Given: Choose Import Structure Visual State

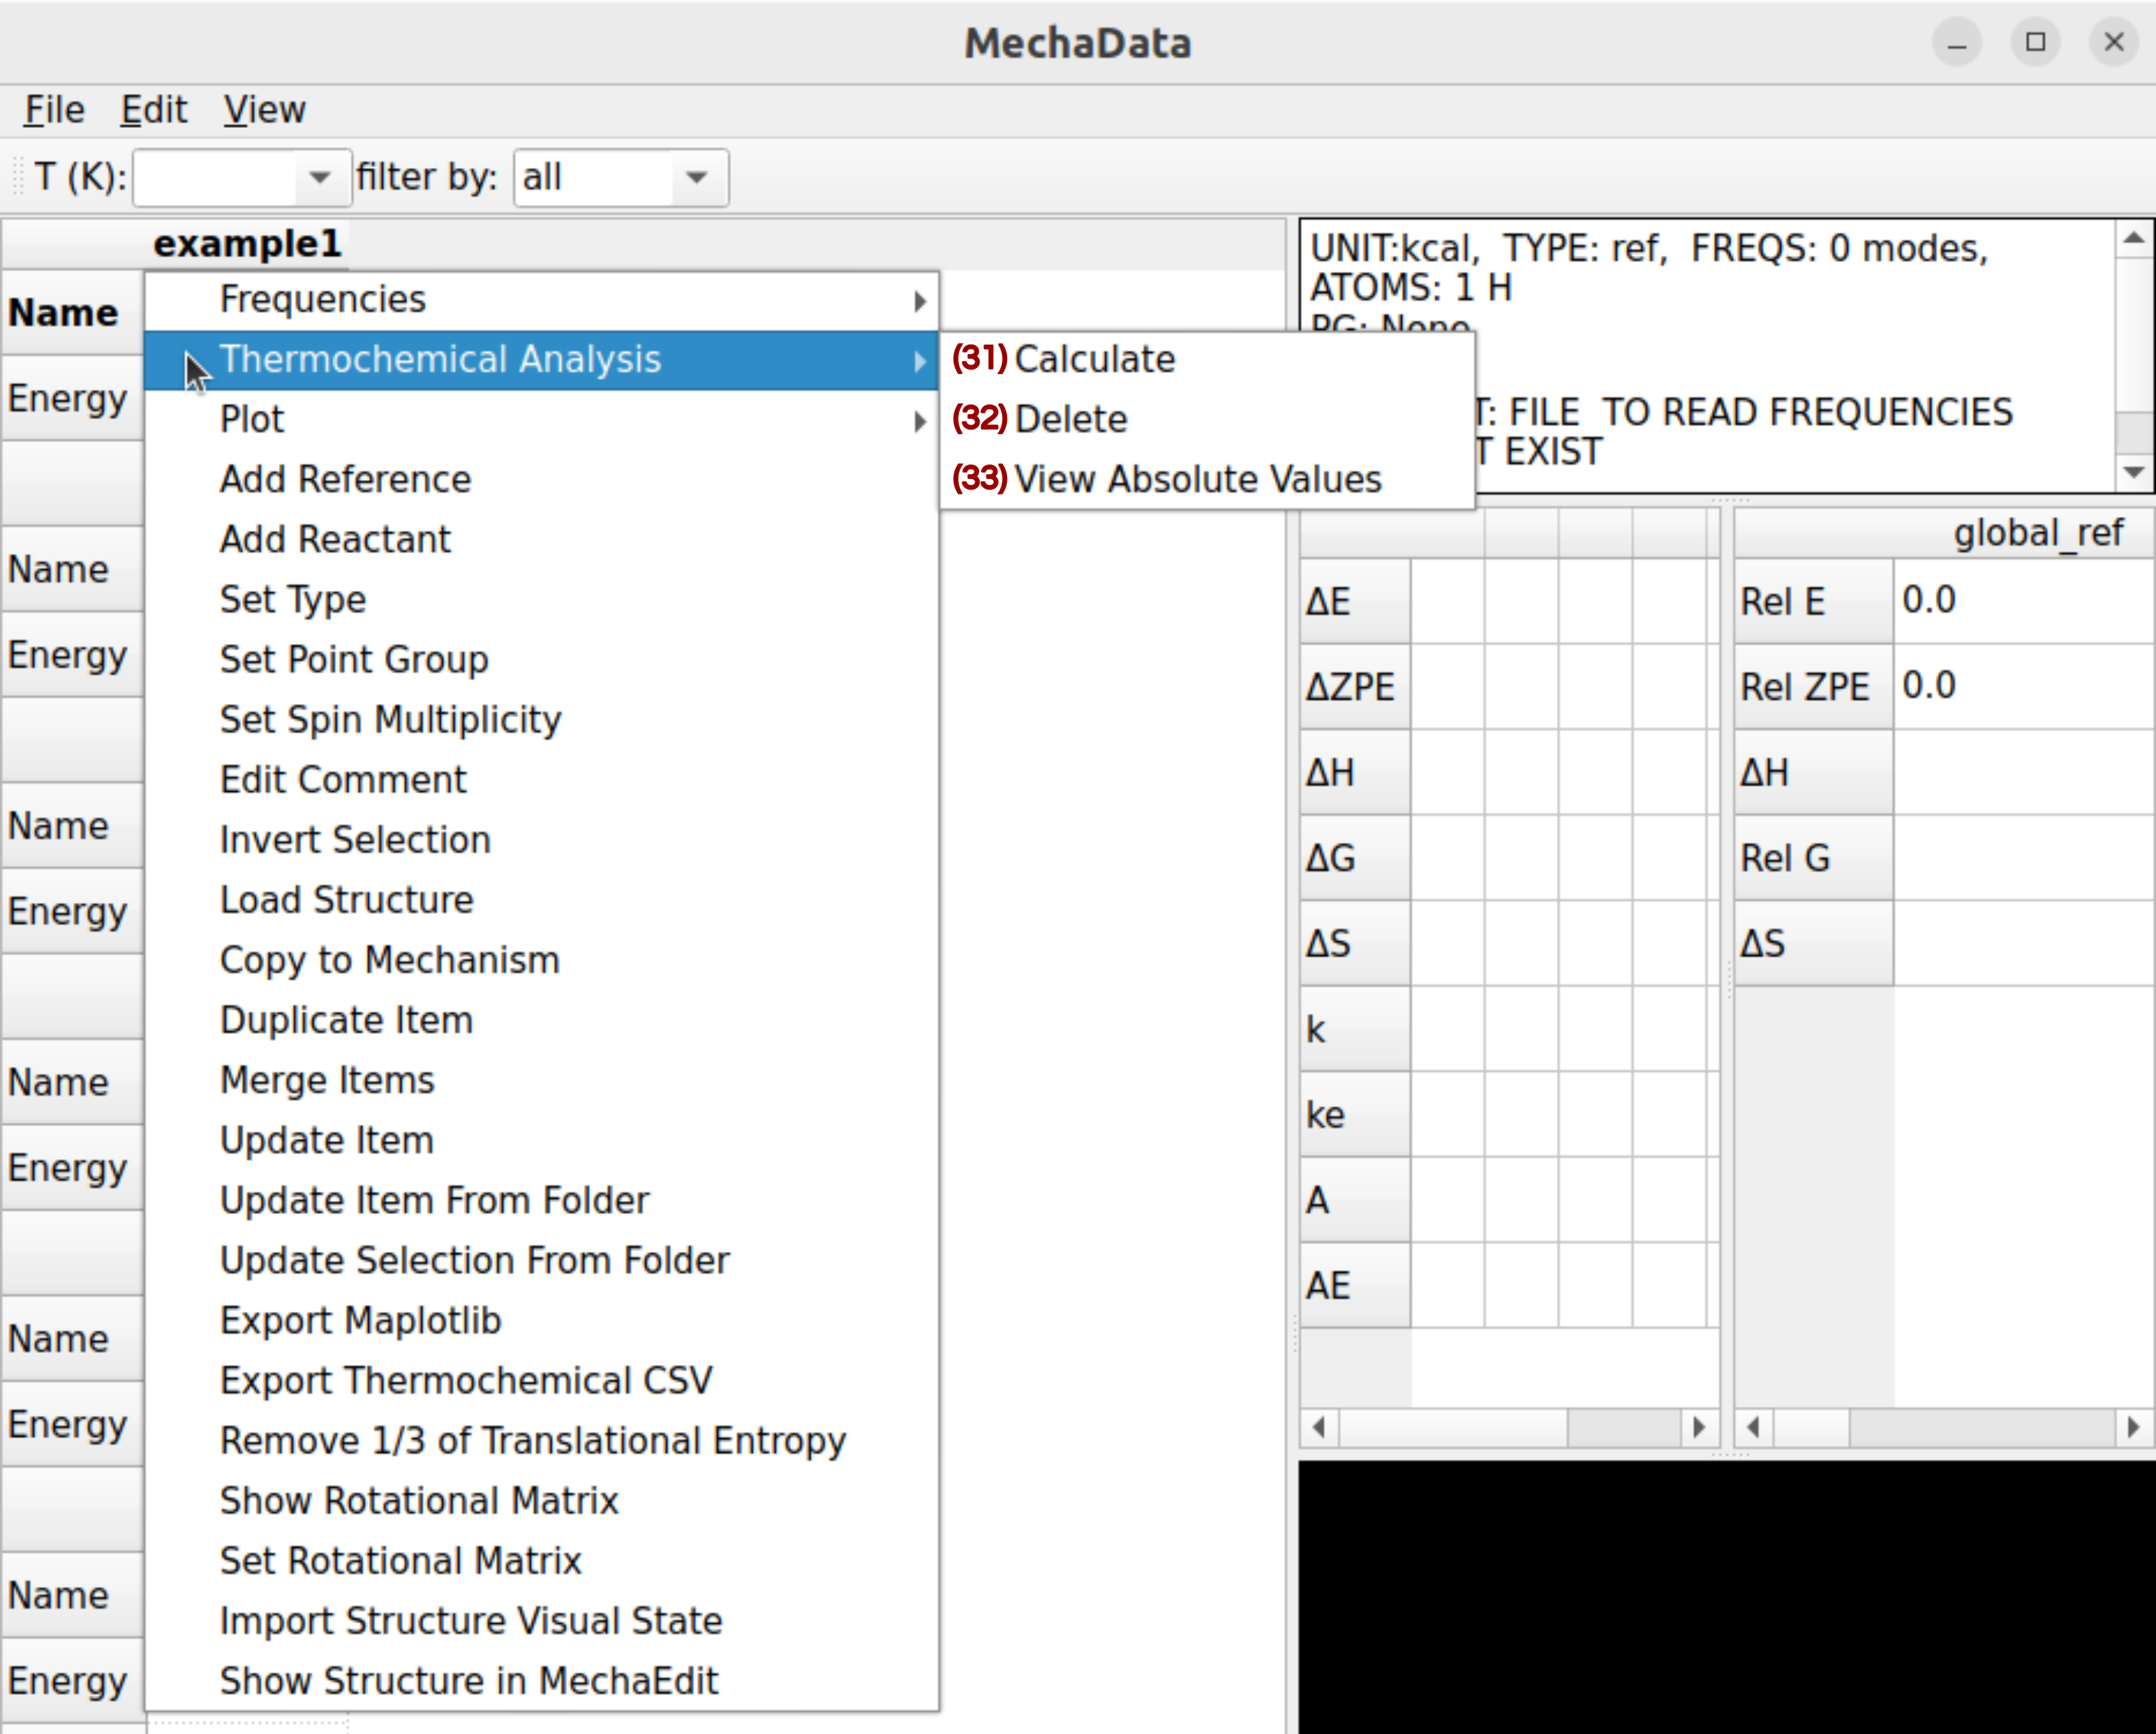Looking at the screenshot, I should point(542,1621).
